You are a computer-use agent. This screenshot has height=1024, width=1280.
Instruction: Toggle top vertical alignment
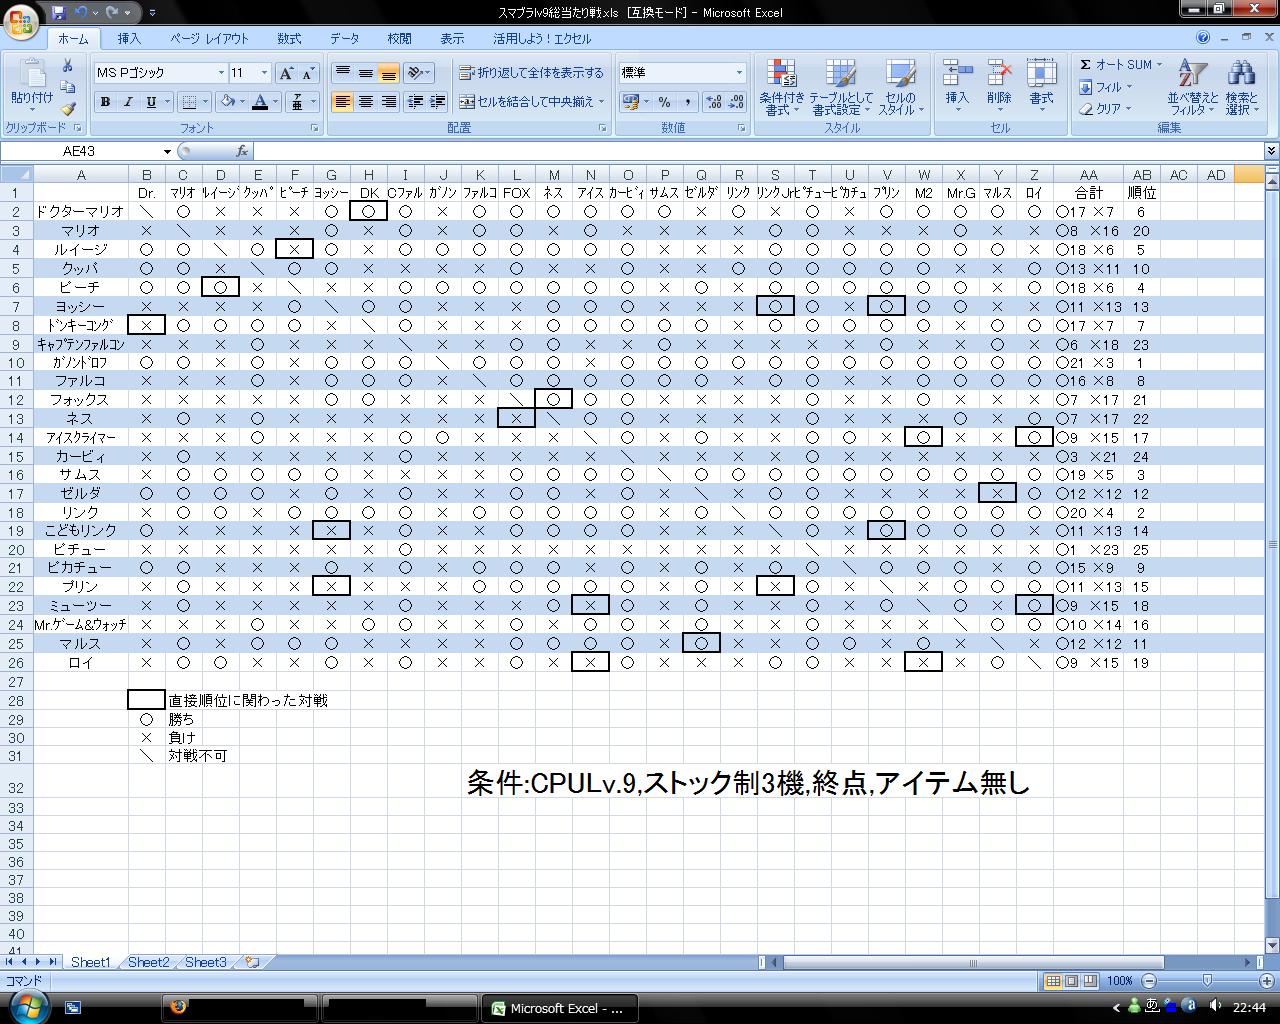tap(342, 73)
